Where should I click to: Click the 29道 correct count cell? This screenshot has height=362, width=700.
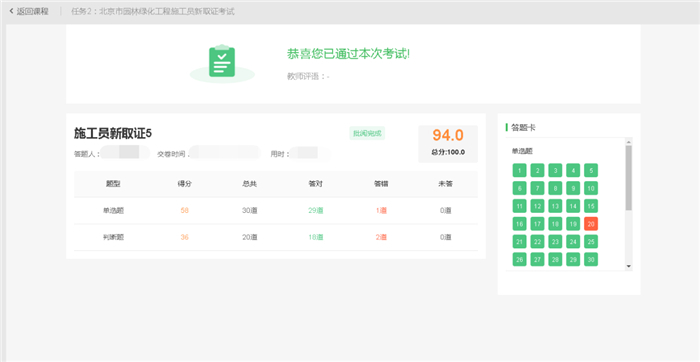[x=316, y=211]
